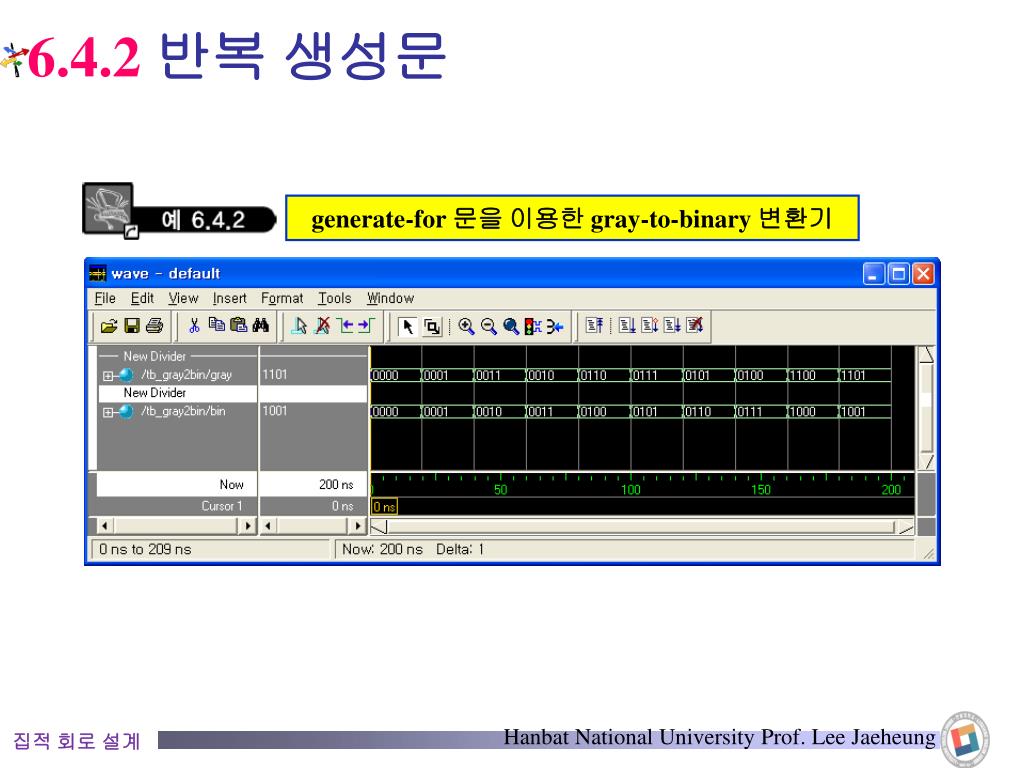Click the Run All toolbar icon
The height and width of the screenshot is (768, 1024).
672,325
